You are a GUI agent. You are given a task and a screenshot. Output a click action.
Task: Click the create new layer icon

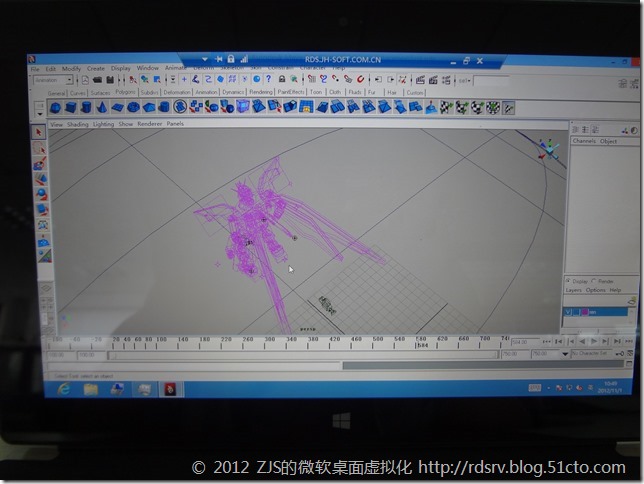[x=632, y=301]
